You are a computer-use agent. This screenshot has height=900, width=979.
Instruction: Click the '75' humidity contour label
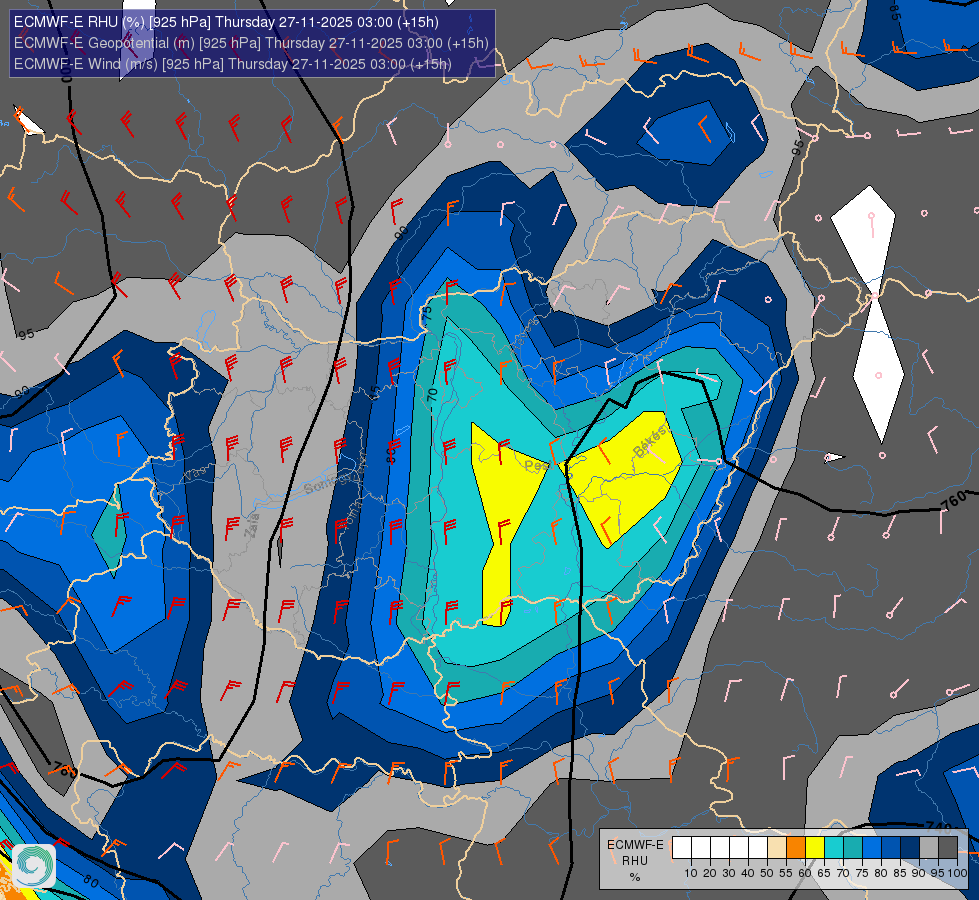[427, 313]
